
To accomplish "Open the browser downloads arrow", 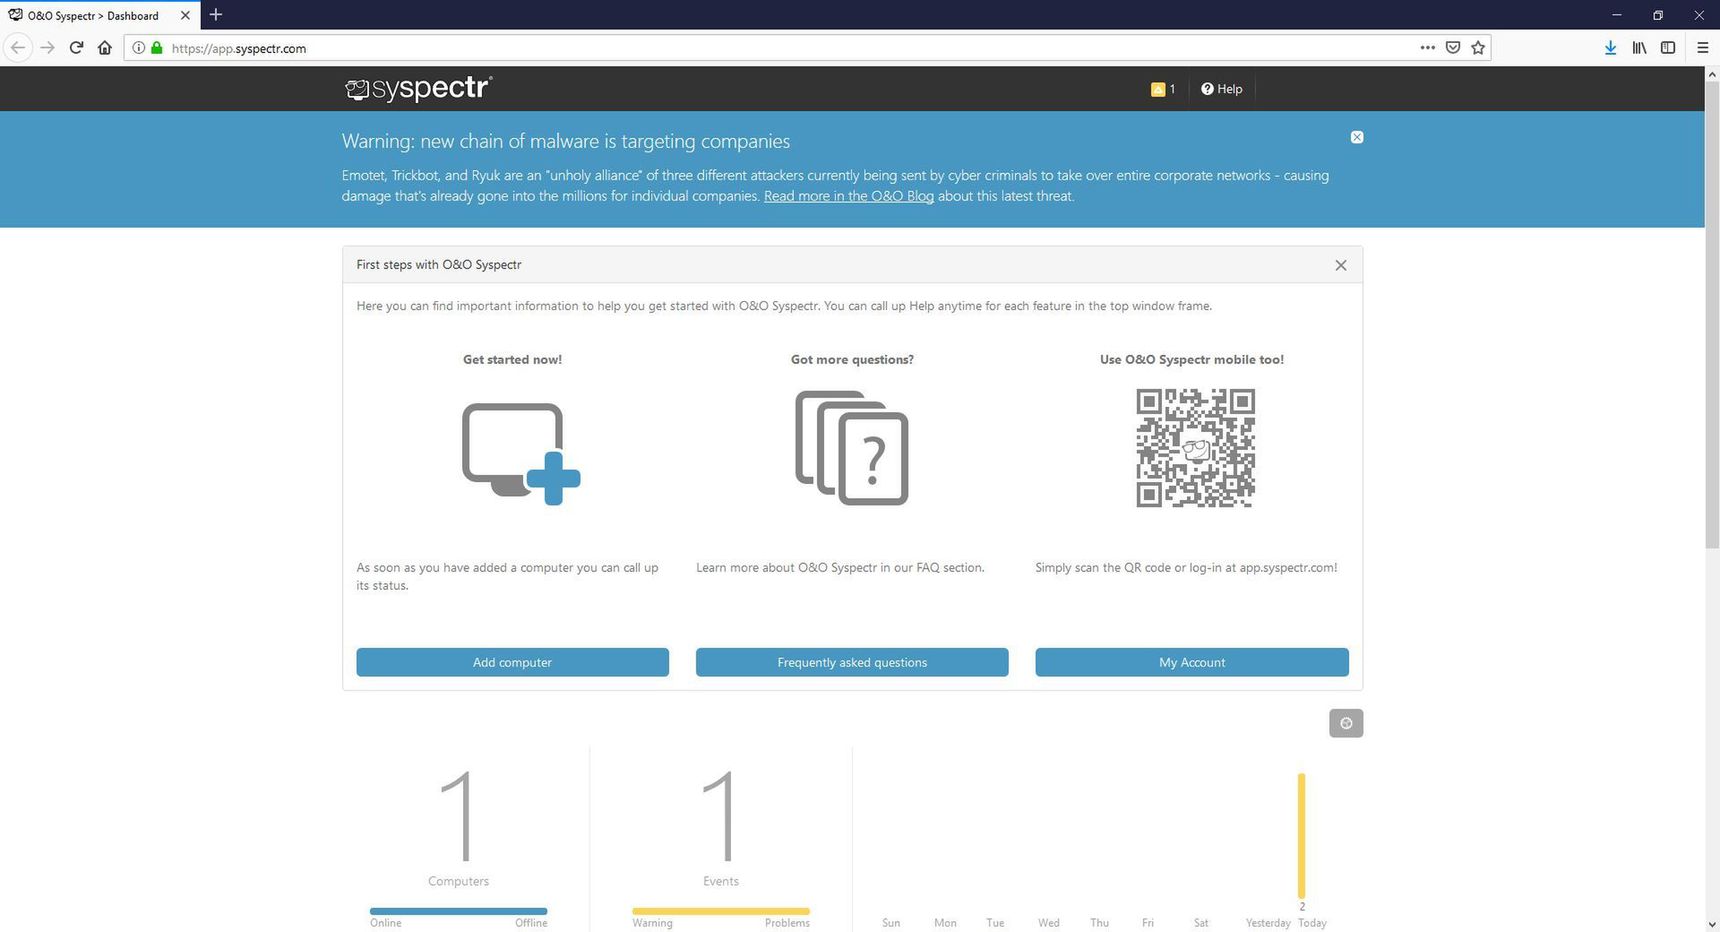I will (1610, 48).
